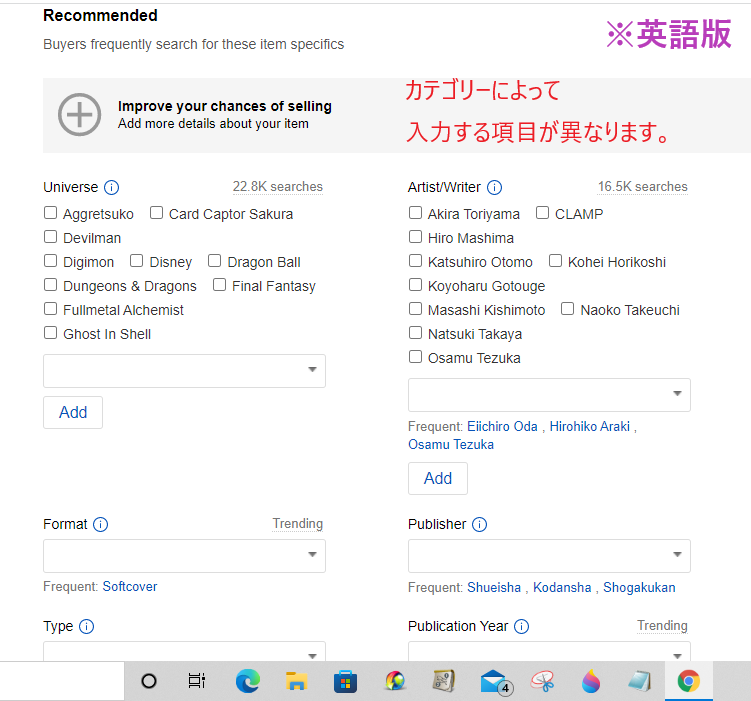Tick the CLAMP checkbox
Image resolution: width=751 pixels, height=701 pixels.
click(542, 213)
